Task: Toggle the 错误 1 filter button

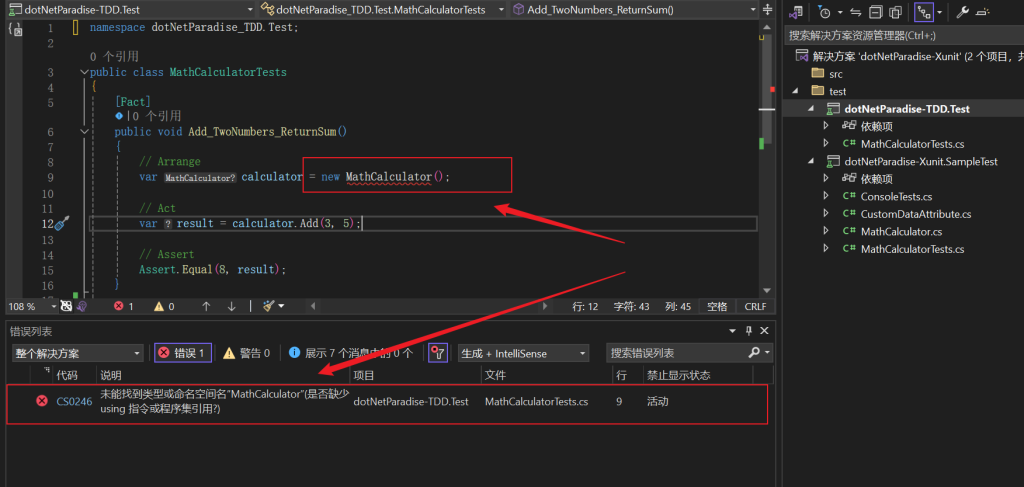Action: (x=183, y=353)
